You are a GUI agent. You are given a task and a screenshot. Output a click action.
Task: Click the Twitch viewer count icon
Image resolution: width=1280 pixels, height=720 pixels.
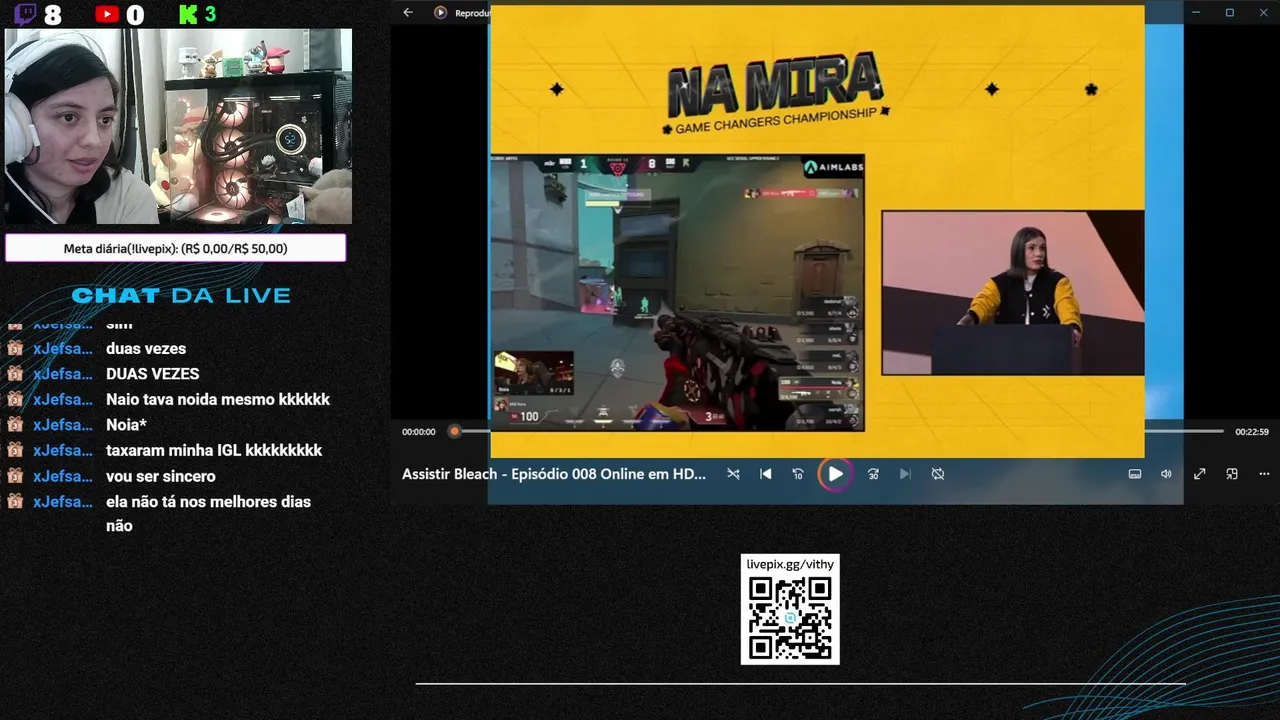25,14
